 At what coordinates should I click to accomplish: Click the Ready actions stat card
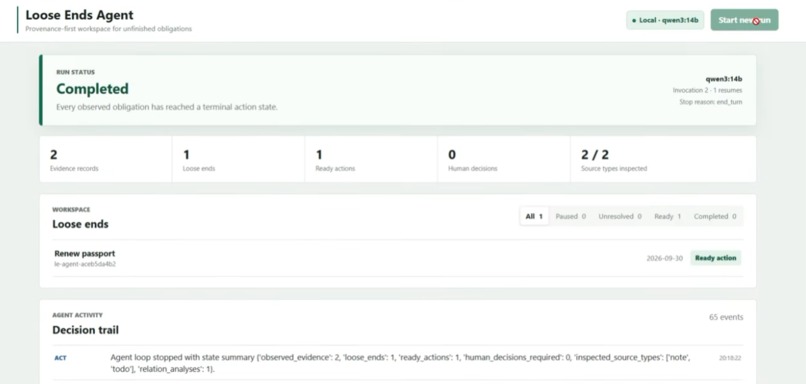tap(371, 159)
